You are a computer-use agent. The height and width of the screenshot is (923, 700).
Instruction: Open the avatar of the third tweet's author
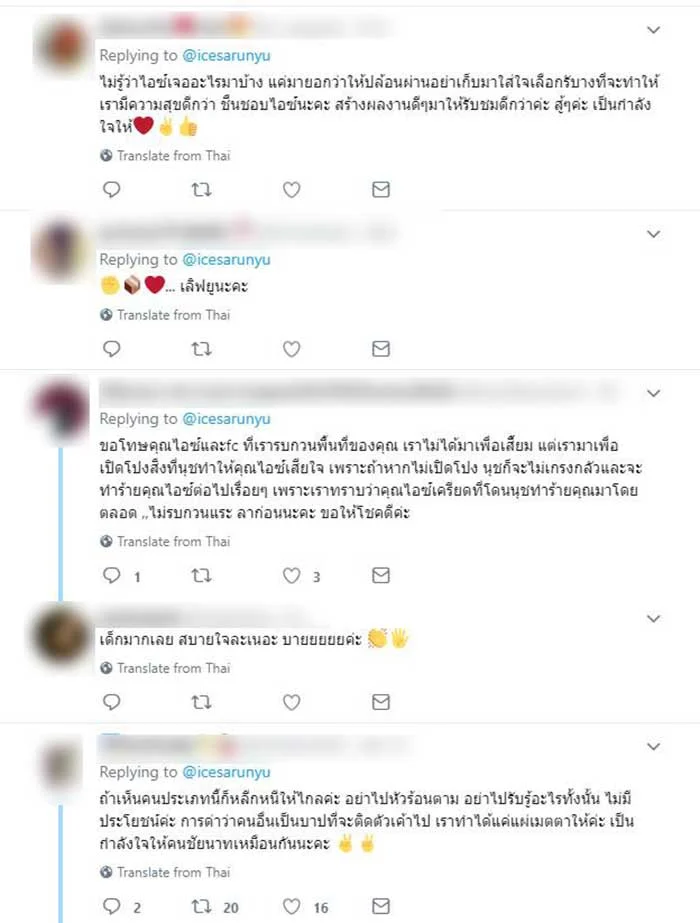coord(61,408)
